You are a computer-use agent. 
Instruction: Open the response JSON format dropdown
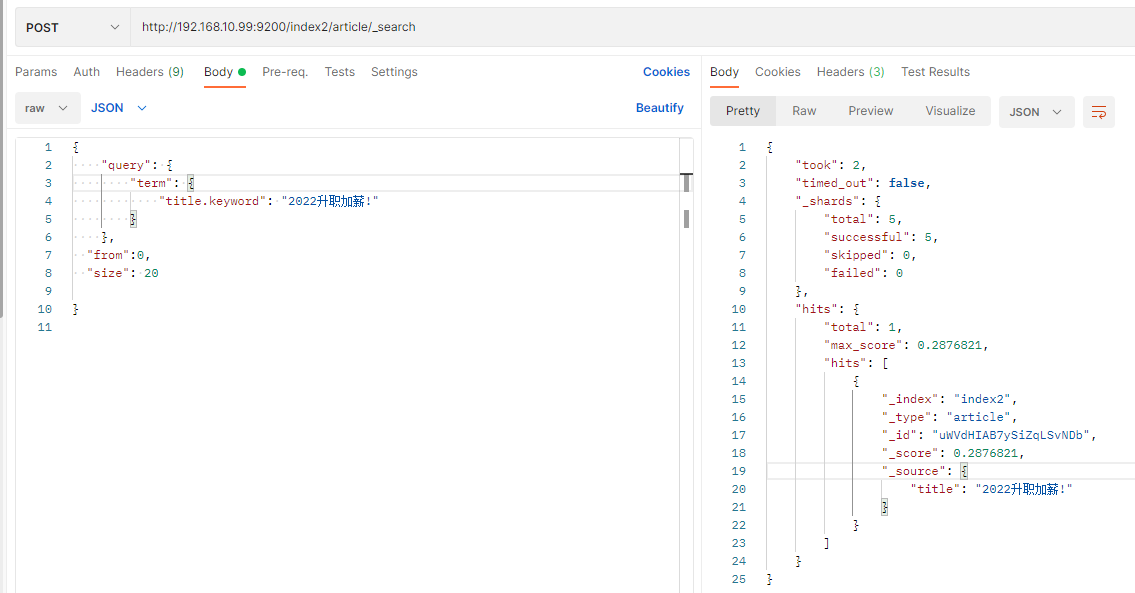coord(1037,112)
